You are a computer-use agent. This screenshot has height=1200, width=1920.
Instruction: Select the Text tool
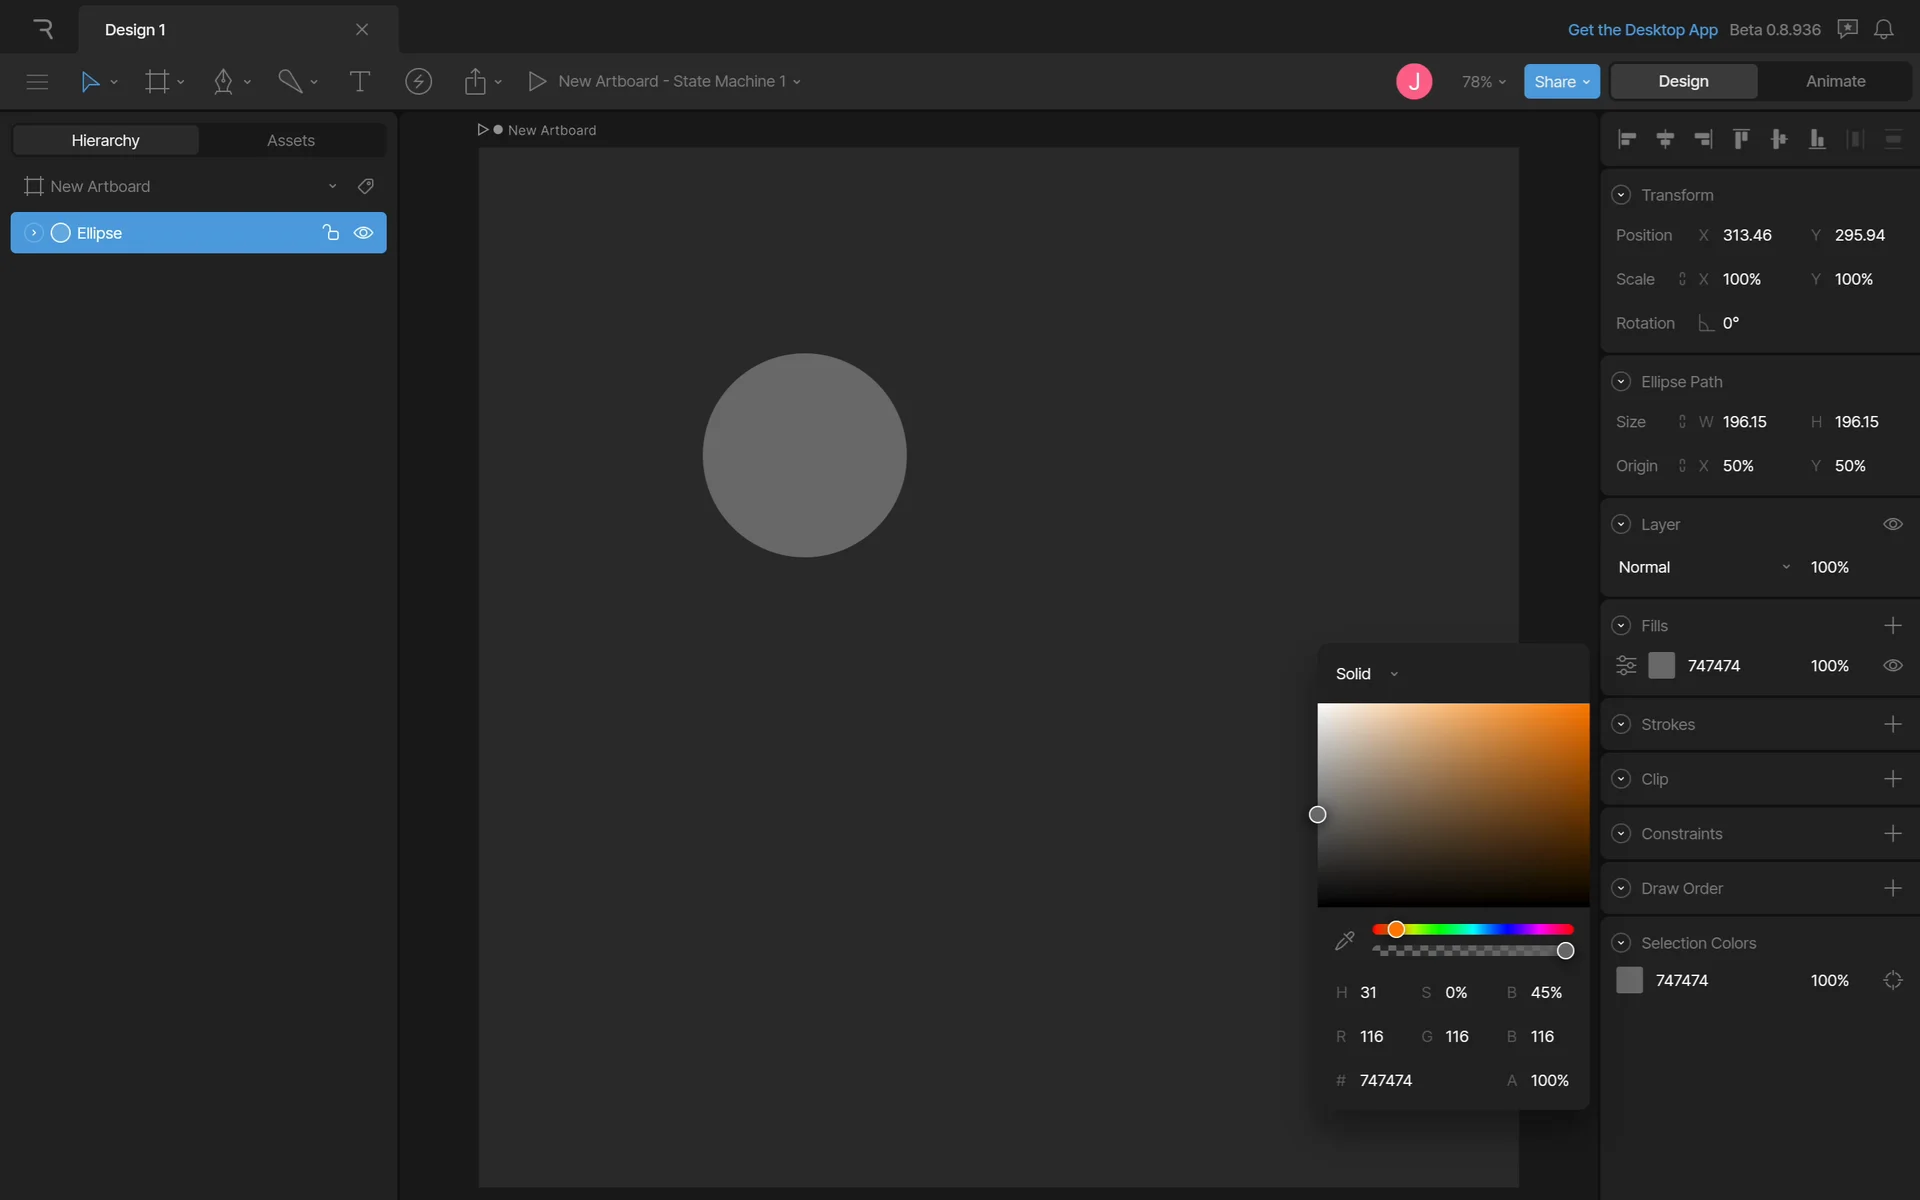pyautogui.click(x=359, y=81)
